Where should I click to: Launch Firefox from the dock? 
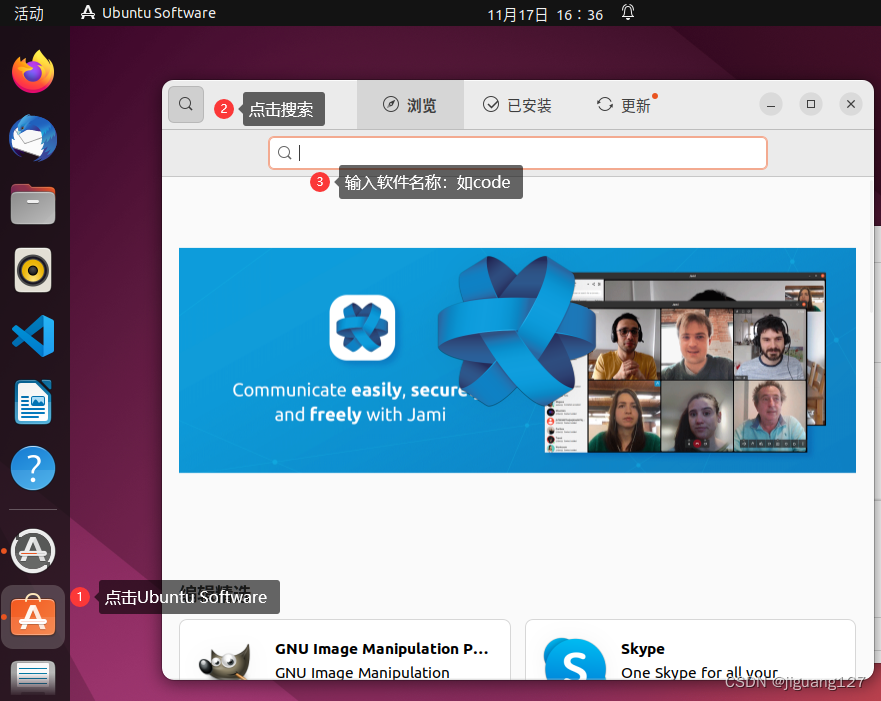(x=33, y=71)
